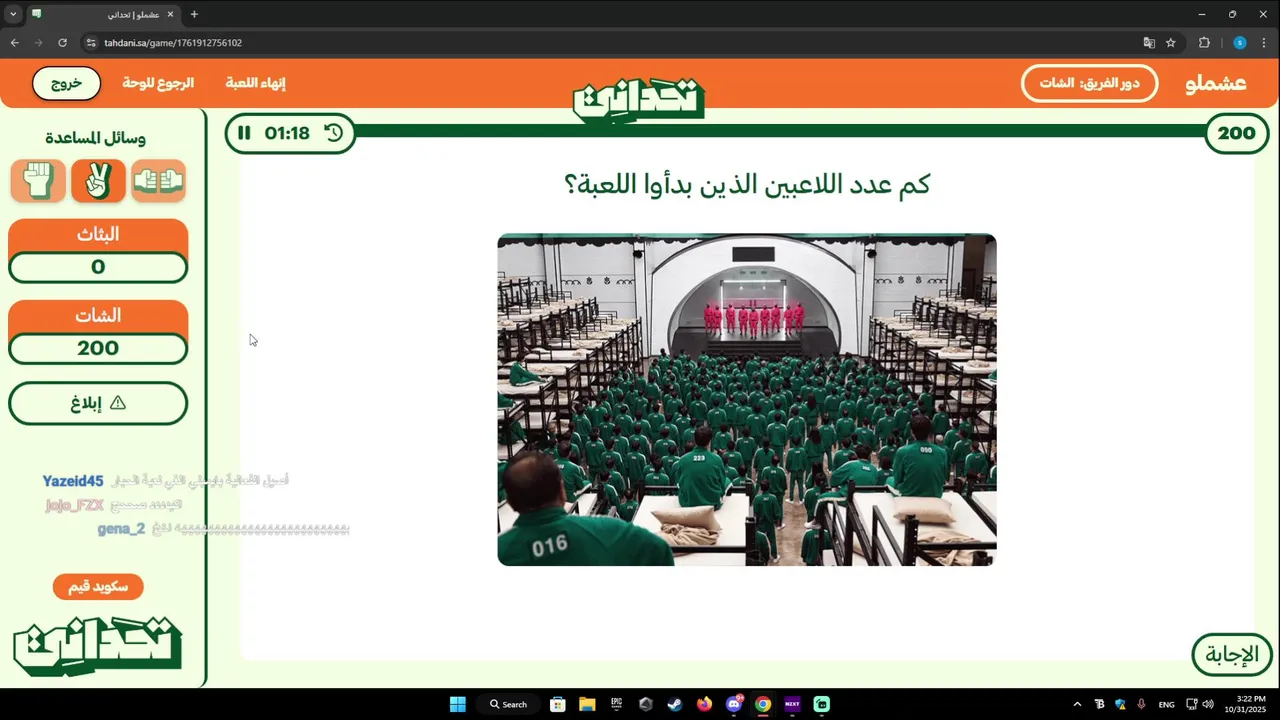The height and width of the screenshot is (720, 1280).
Task: Open Microsoft Store from taskbar
Action: (x=558, y=704)
